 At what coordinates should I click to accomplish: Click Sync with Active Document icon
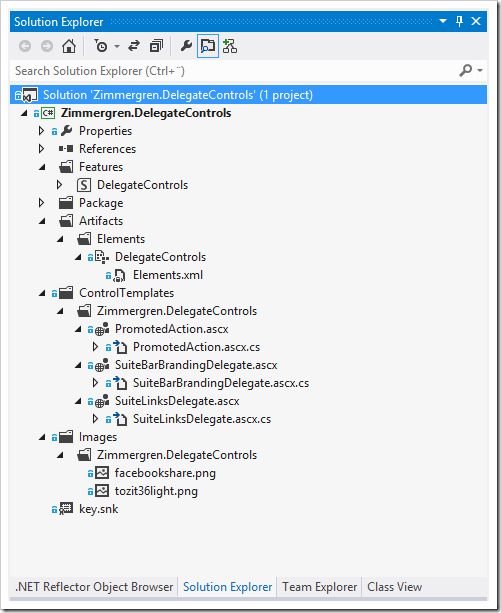(x=134, y=46)
